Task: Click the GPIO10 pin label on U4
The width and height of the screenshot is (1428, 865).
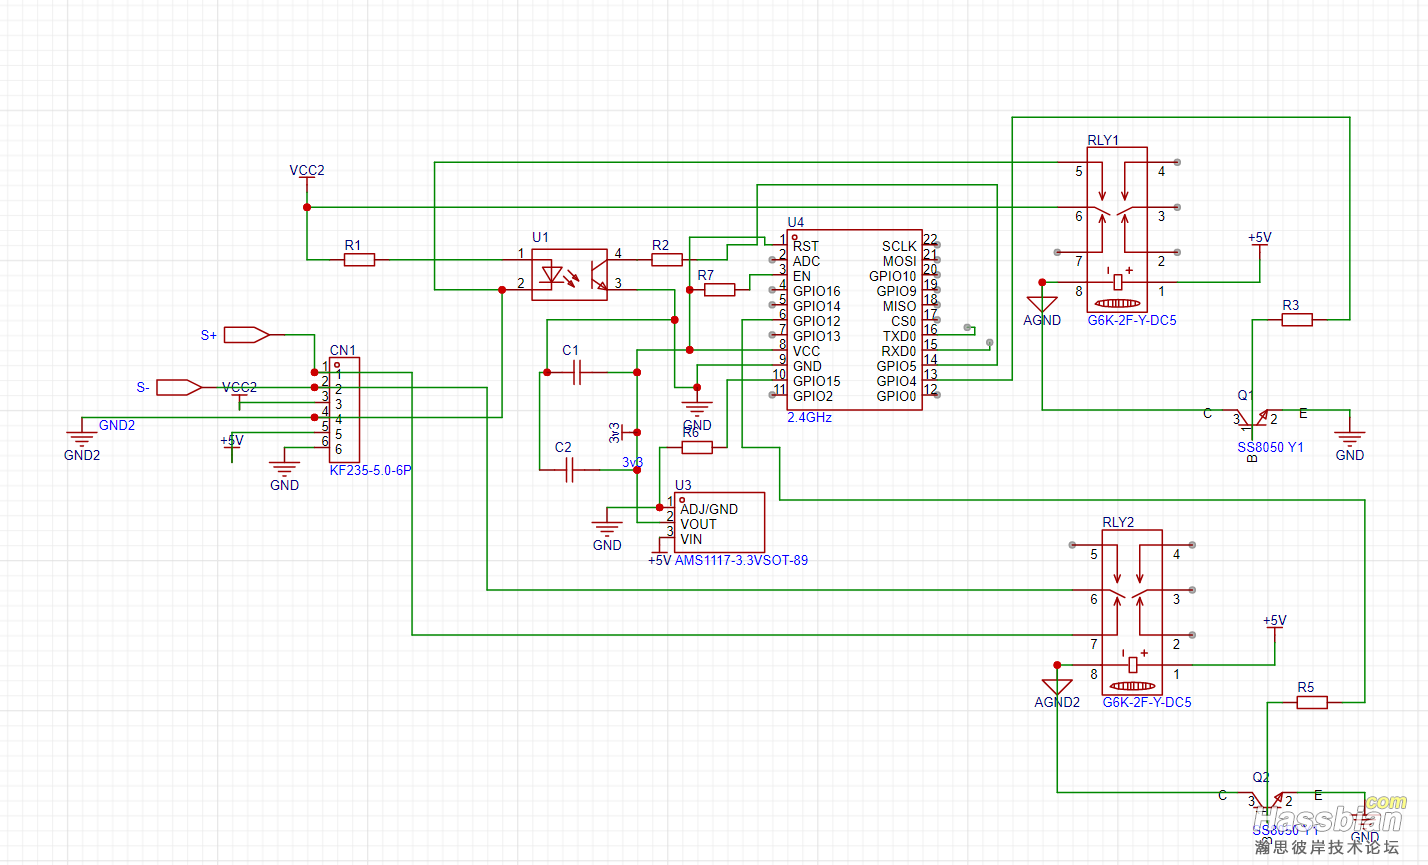Action: [893, 276]
